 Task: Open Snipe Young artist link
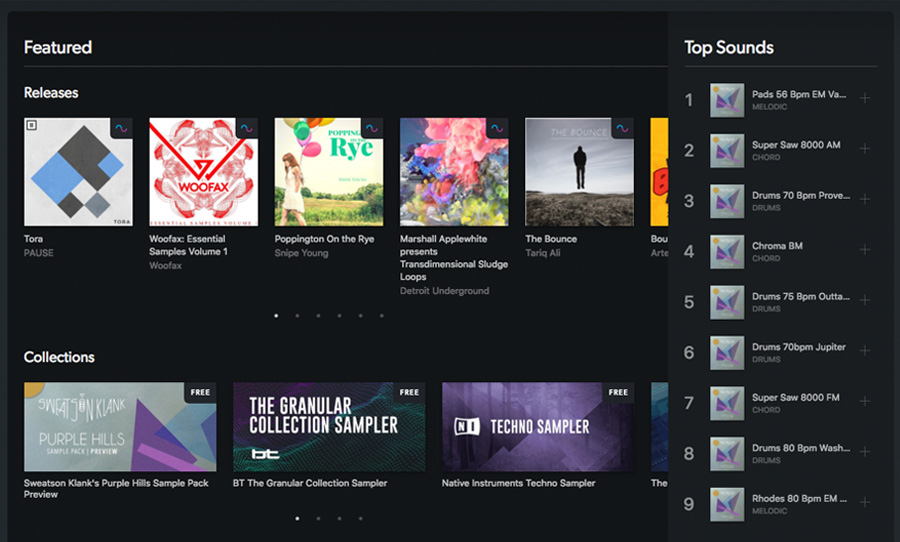coord(301,253)
